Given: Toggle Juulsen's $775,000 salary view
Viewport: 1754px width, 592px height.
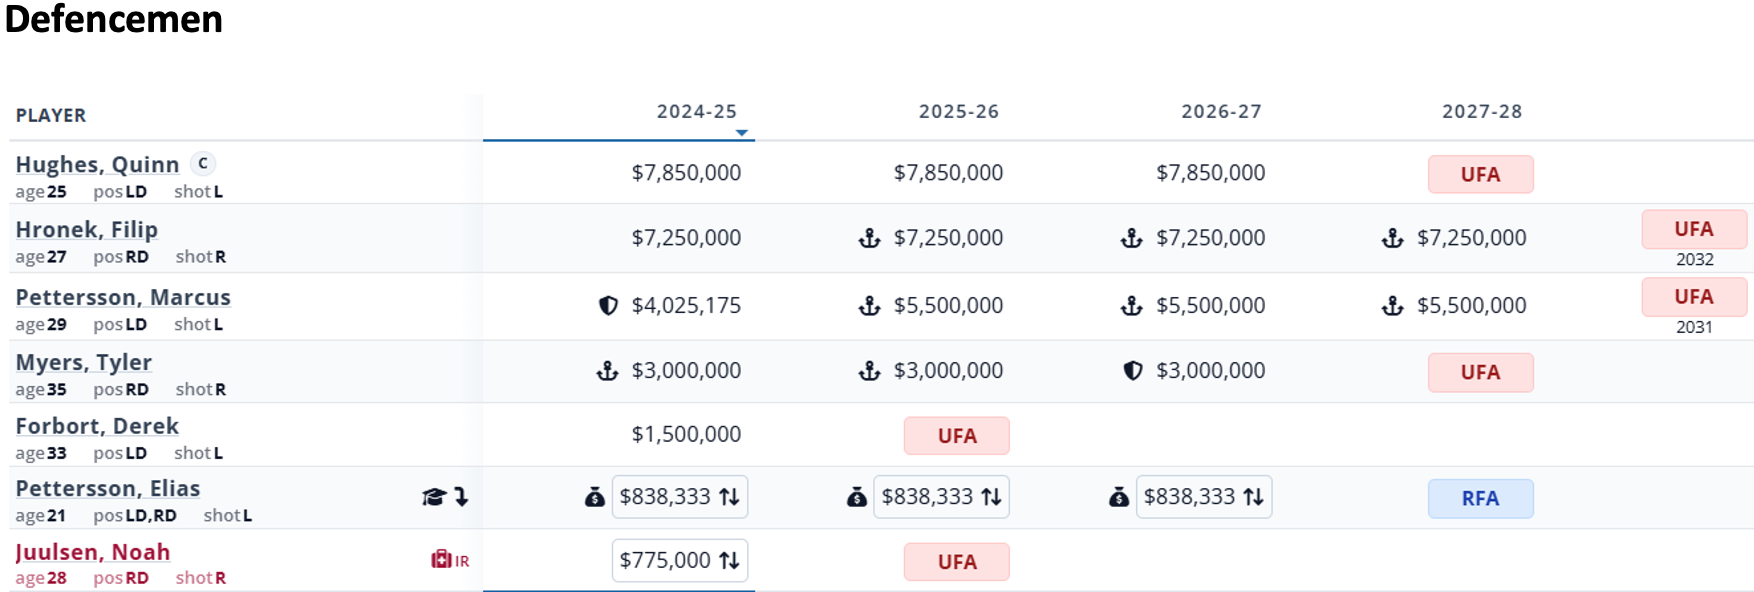Looking at the screenshot, I should 680,560.
